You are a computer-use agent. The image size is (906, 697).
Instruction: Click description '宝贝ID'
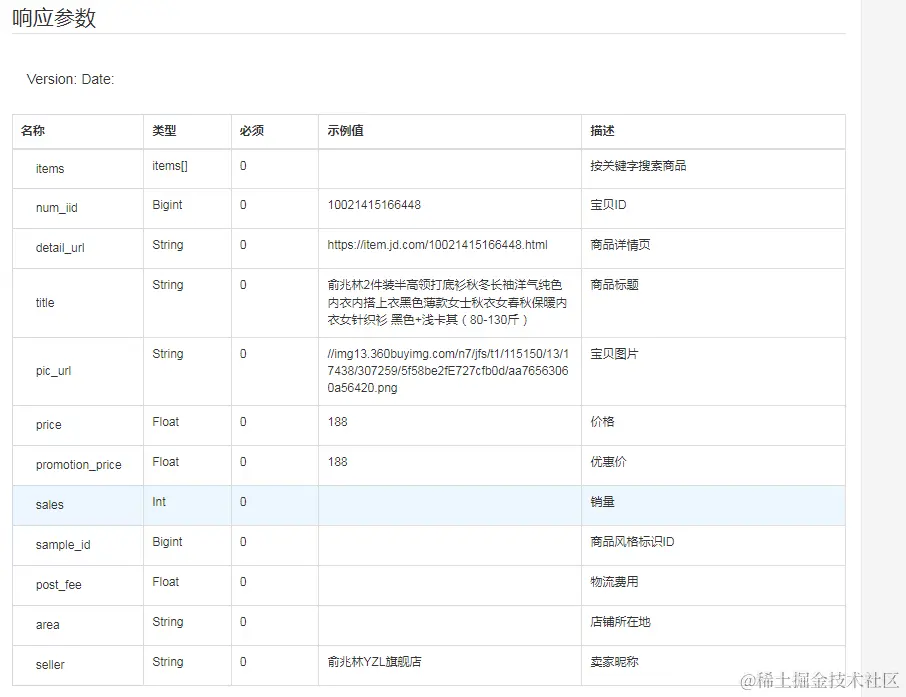tap(608, 205)
